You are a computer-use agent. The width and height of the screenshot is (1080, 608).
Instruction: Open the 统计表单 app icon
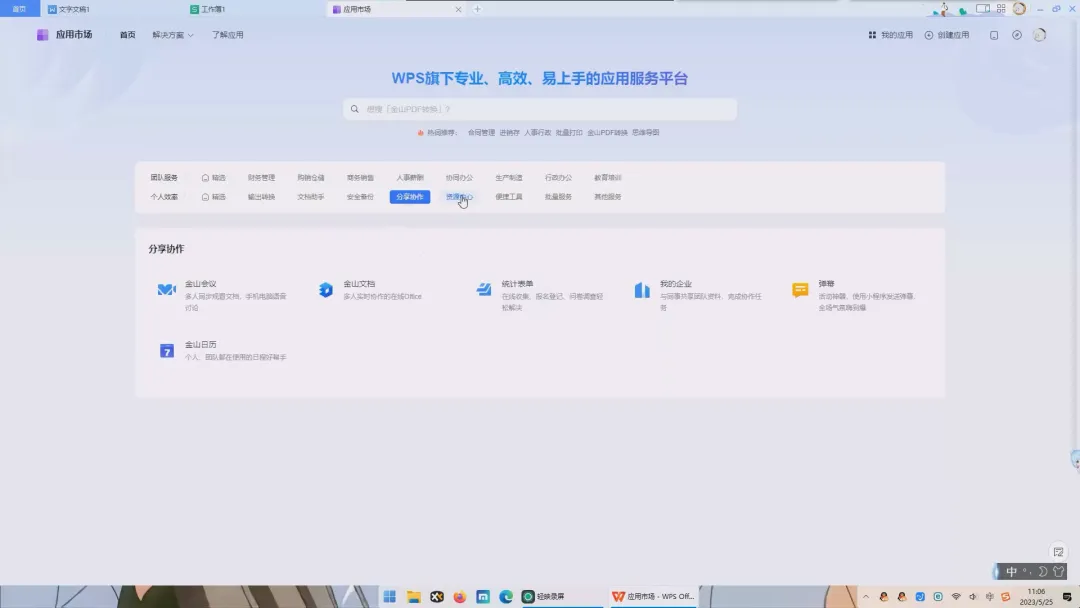484,290
